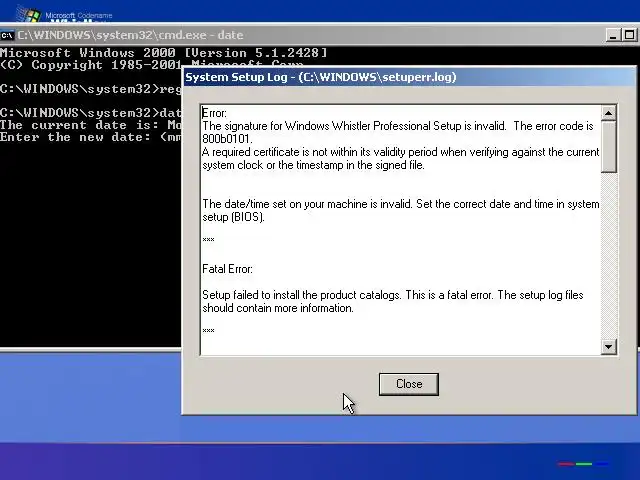This screenshot has height=480, width=640.
Task: Click the cmd.exe window system icon
Action: 7,36
